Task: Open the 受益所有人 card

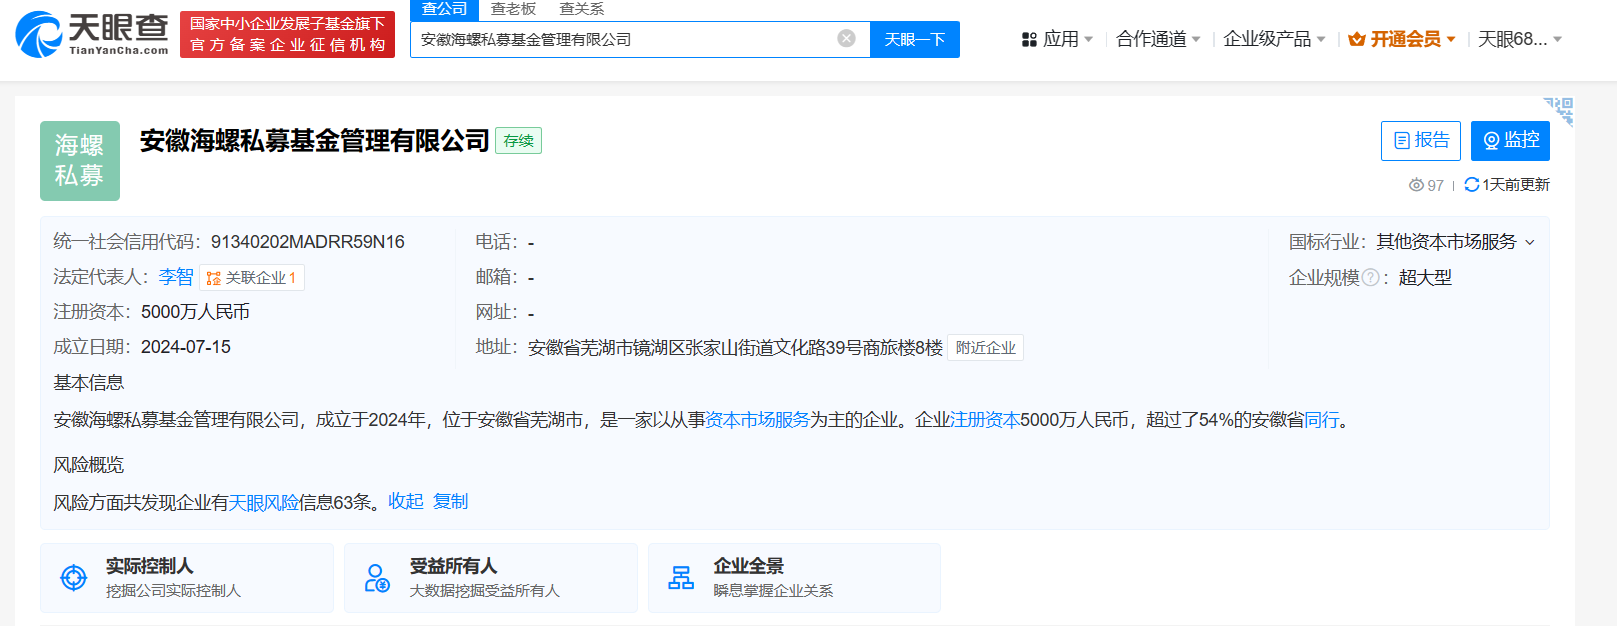Action: tap(491, 578)
